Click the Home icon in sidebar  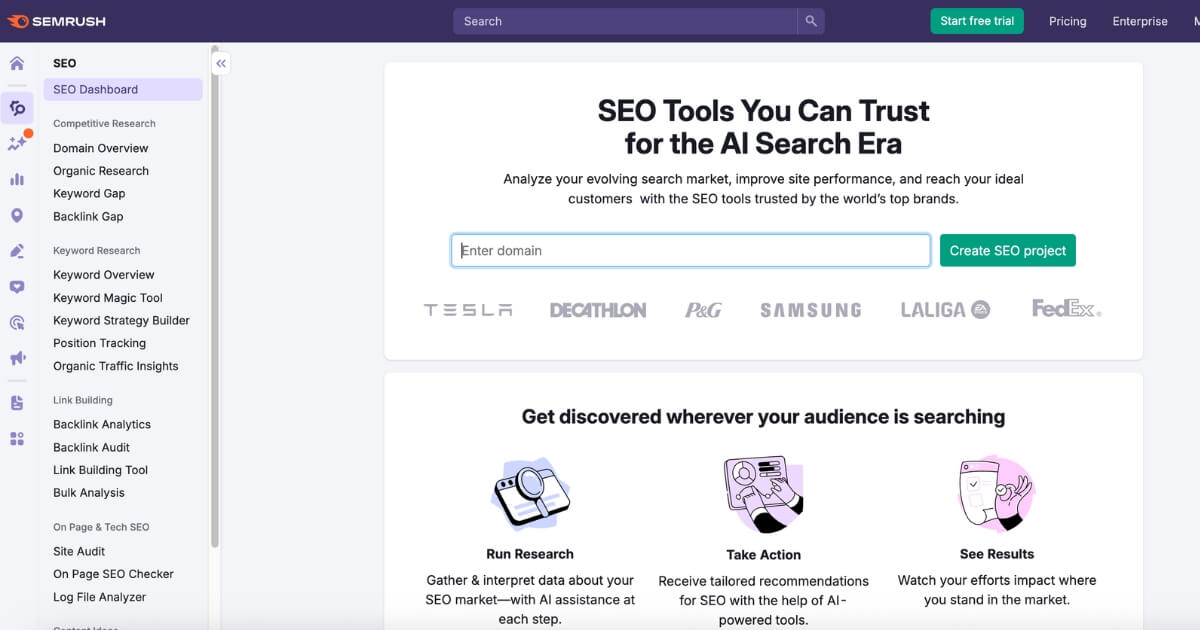(17, 64)
